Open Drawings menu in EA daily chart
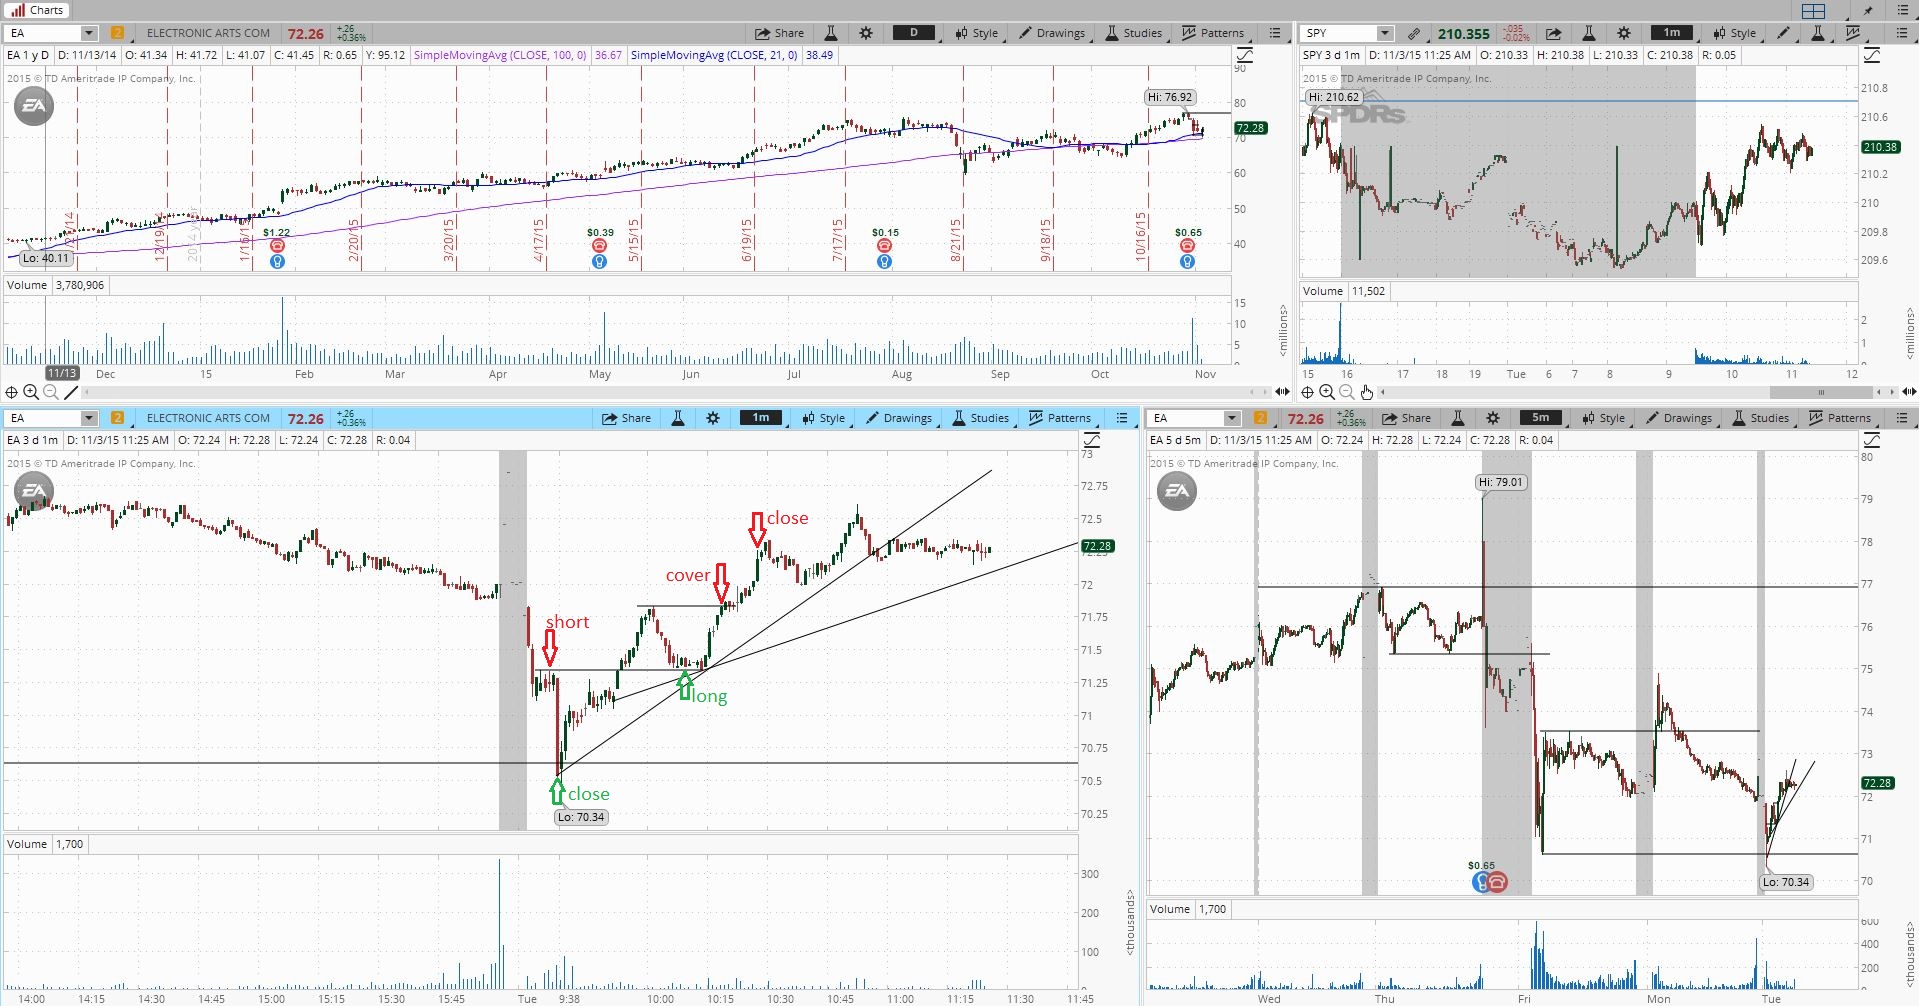The width and height of the screenshot is (1919, 1006). tap(1052, 33)
